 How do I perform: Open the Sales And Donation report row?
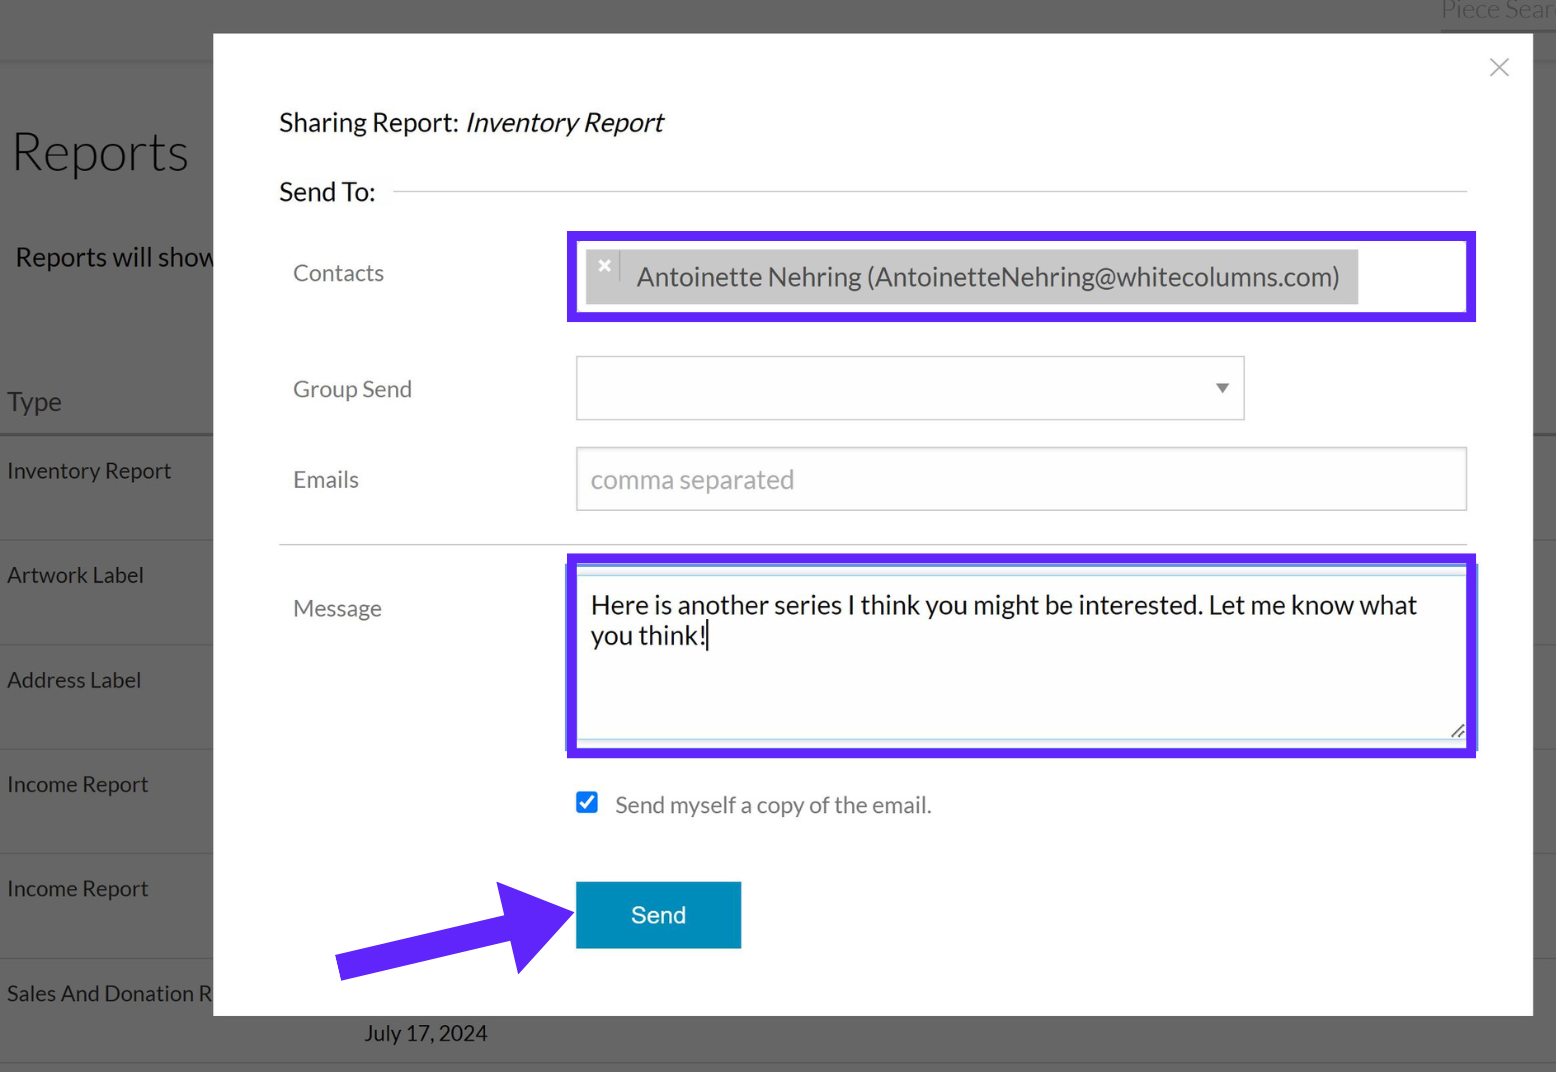pyautogui.click(x=109, y=994)
